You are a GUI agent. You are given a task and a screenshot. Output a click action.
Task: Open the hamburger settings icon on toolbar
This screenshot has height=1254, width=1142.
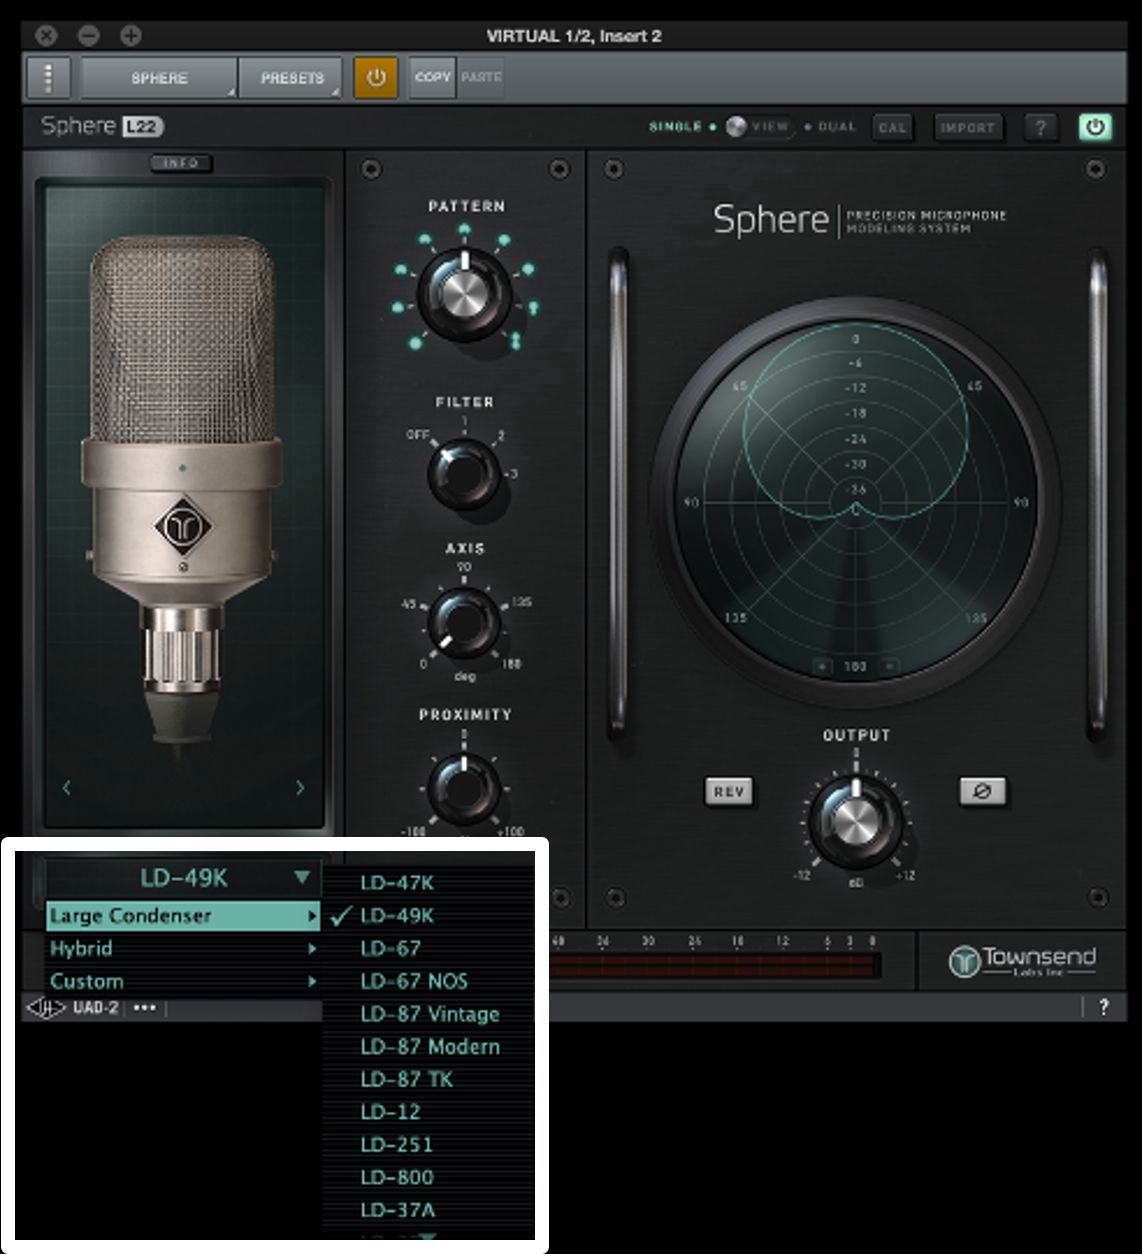point(47,77)
